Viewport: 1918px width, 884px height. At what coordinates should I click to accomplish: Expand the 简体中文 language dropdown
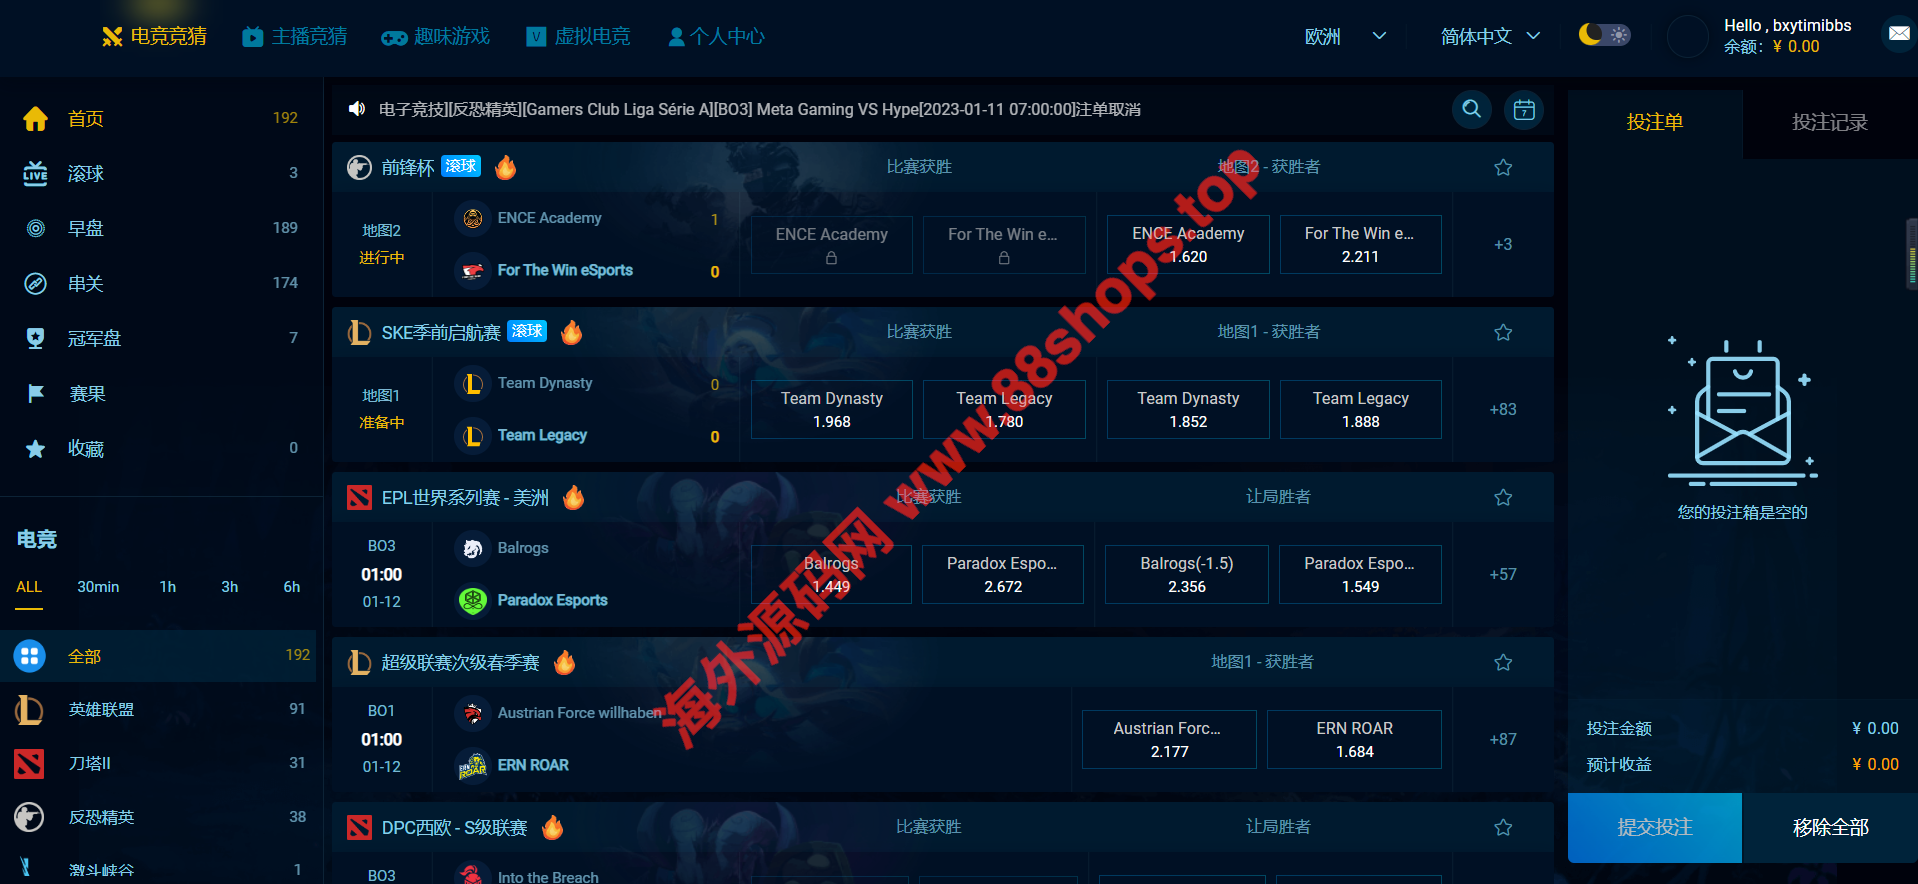pos(1489,37)
